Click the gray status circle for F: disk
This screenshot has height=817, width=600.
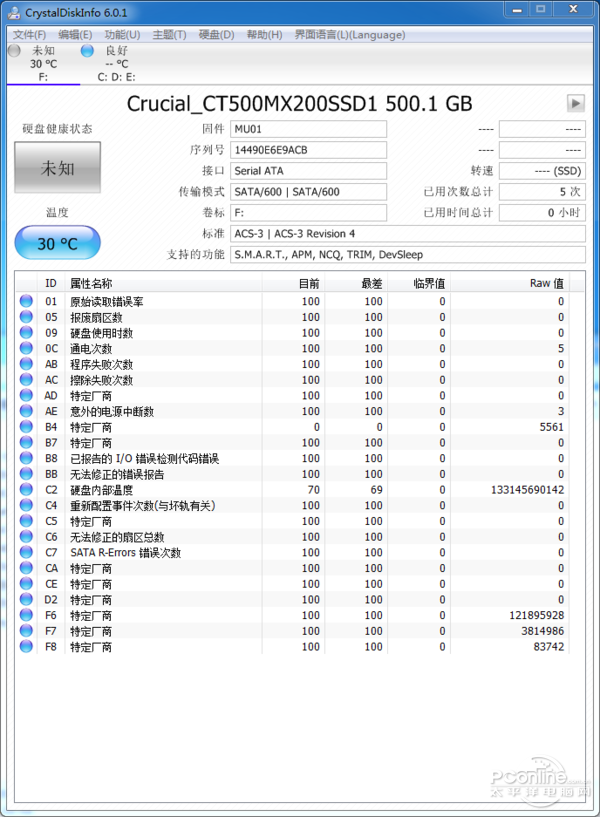click(x=15, y=51)
